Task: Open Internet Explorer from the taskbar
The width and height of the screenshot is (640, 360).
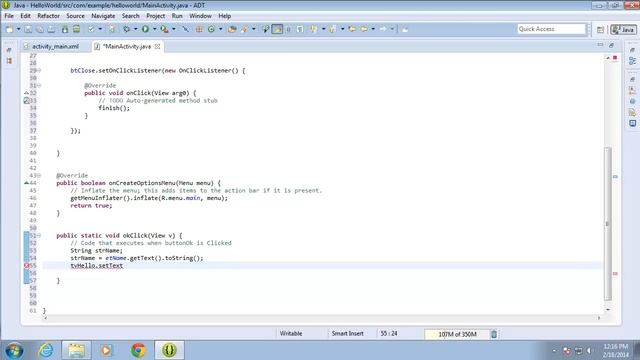Action: click(46, 350)
